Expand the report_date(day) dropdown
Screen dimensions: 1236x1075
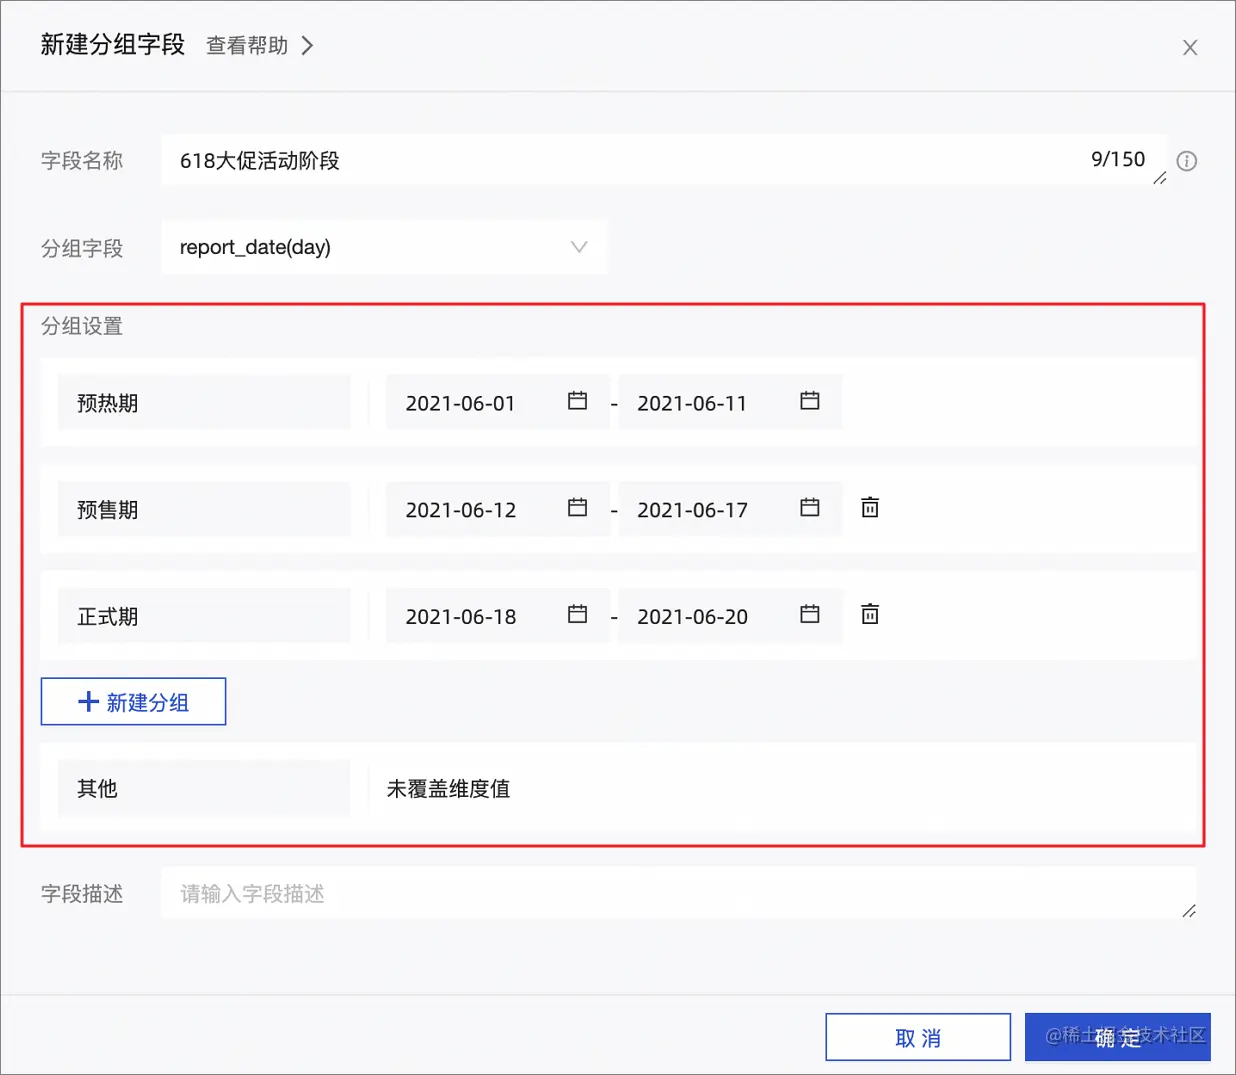[x=384, y=247]
